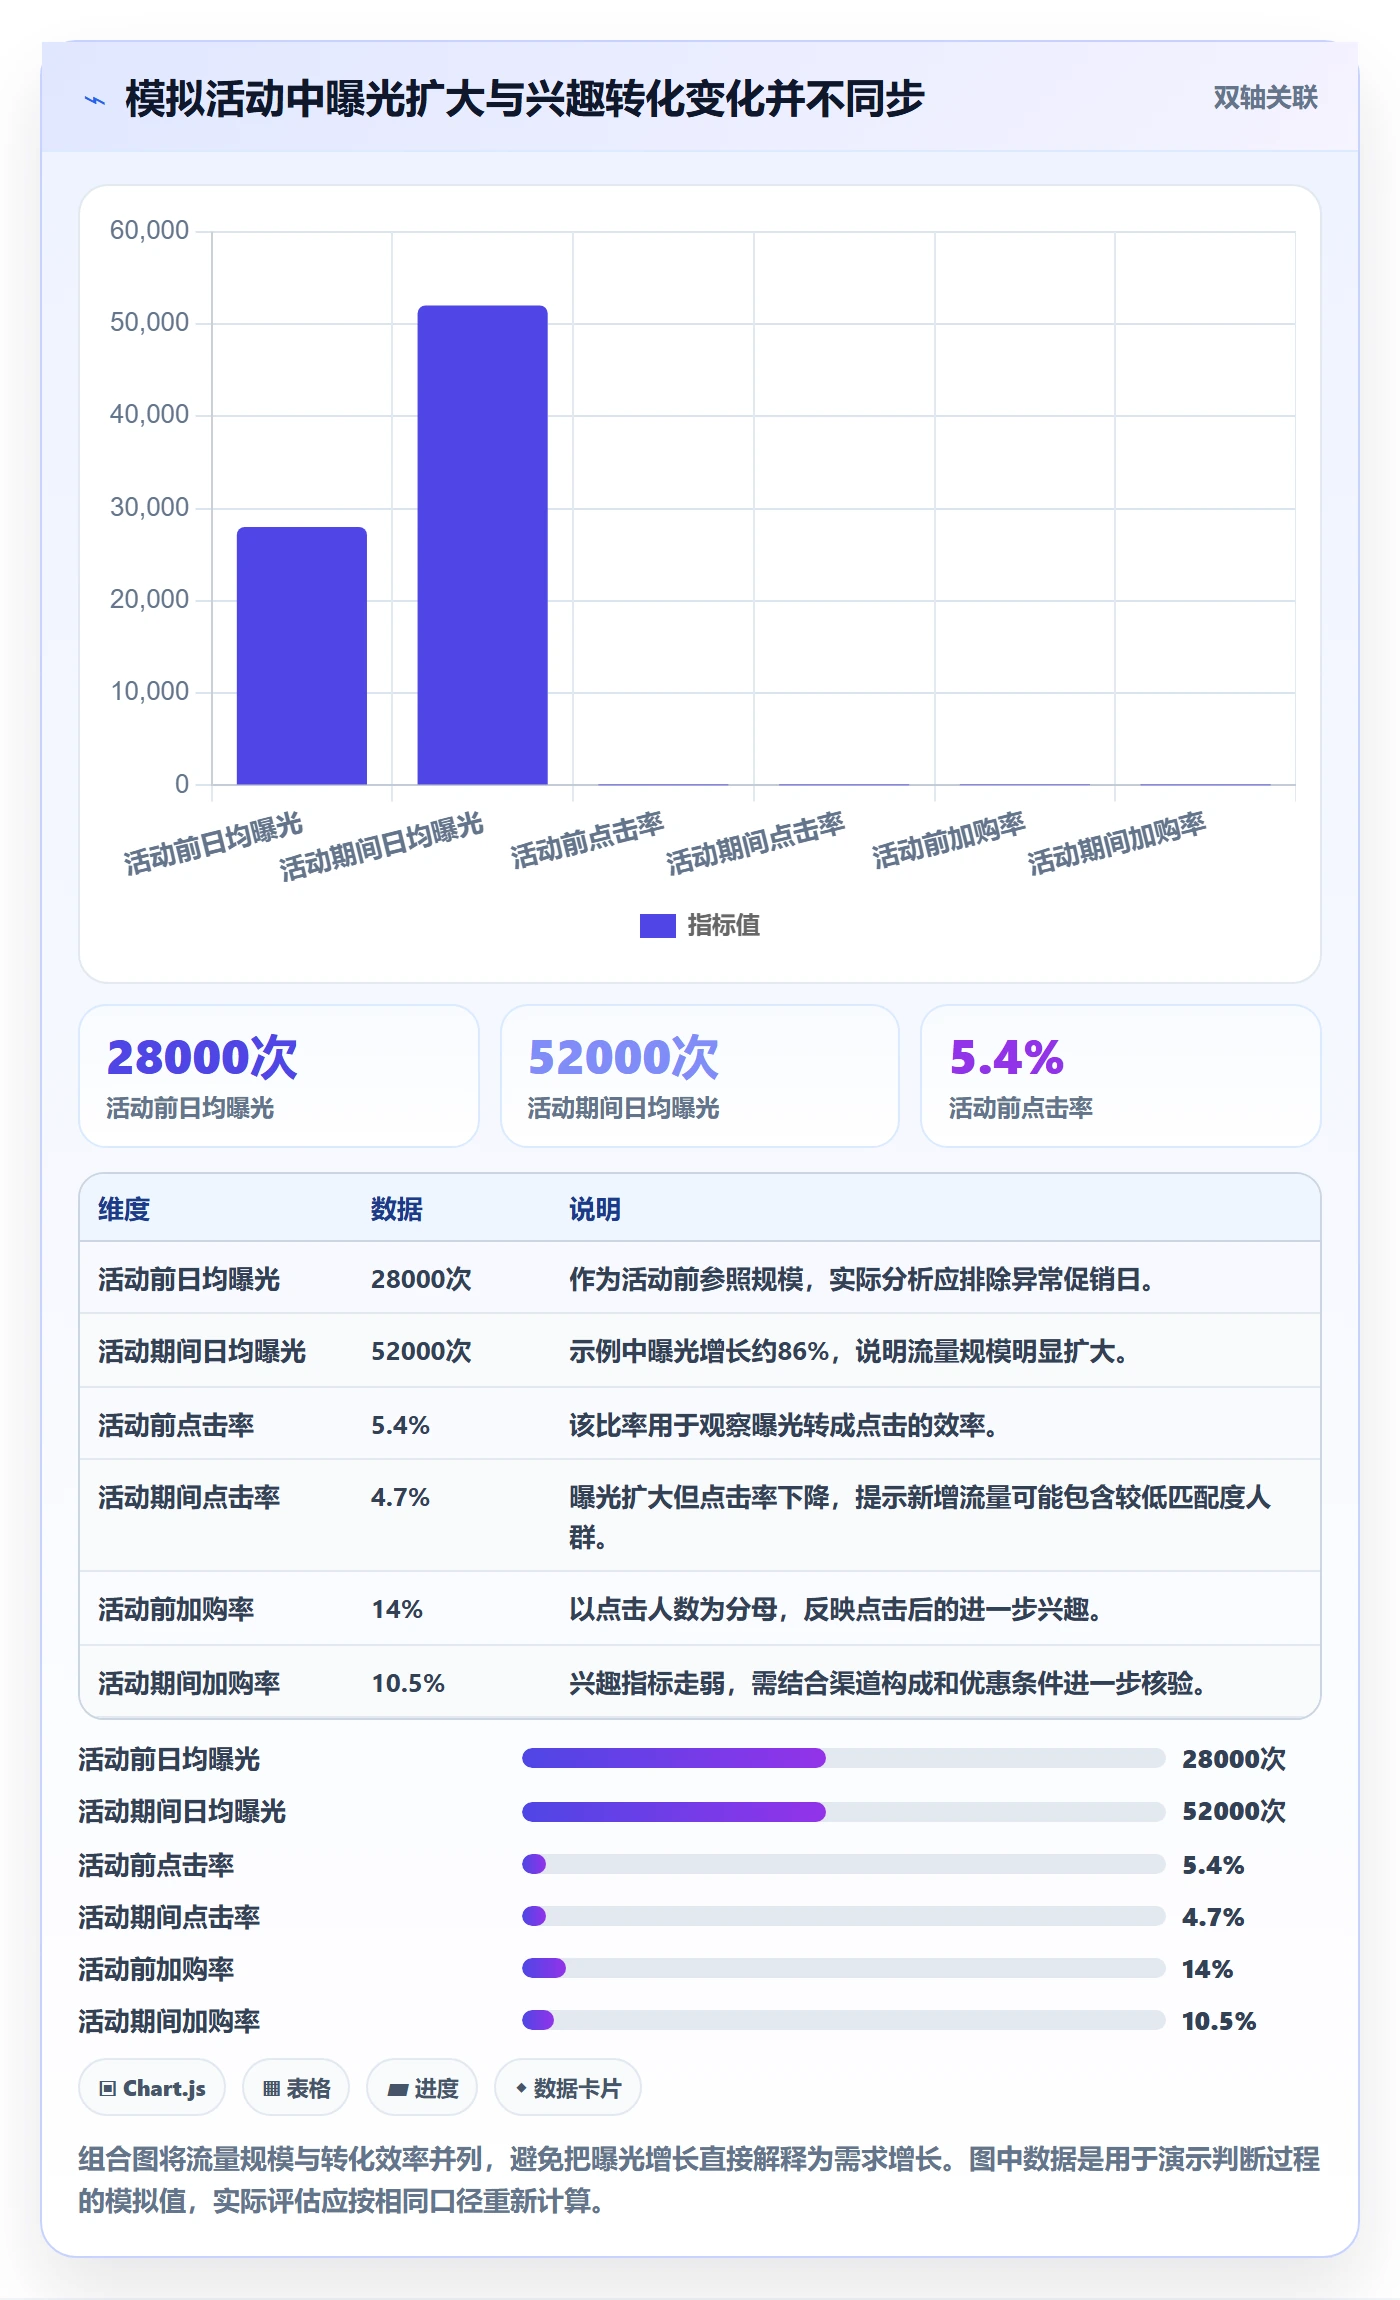Click the 双轴关联 tag in header
Viewport: 1400px width, 2300px height.
[x=1265, y=97]
